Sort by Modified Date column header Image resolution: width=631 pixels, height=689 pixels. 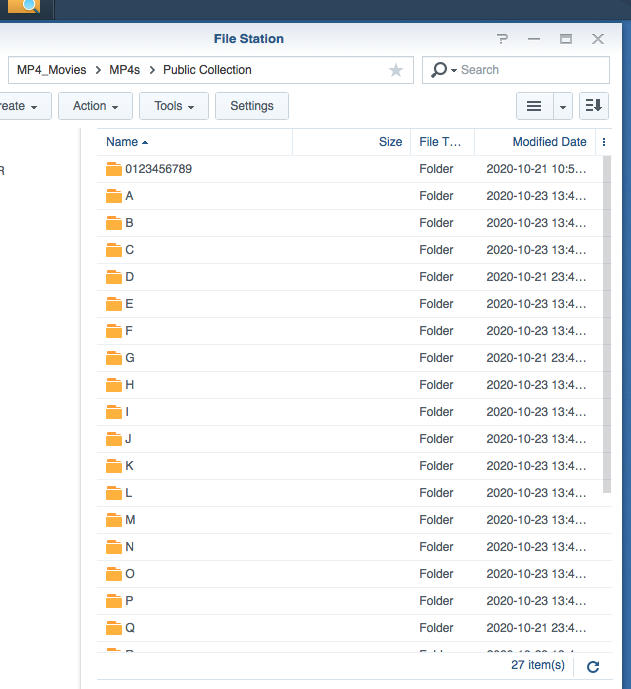coord(549,142)
